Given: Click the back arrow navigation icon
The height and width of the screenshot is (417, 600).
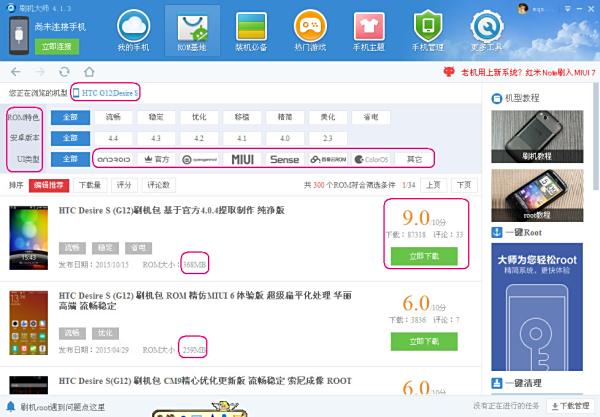Looking at the screenshot, I should coord(16,72).
